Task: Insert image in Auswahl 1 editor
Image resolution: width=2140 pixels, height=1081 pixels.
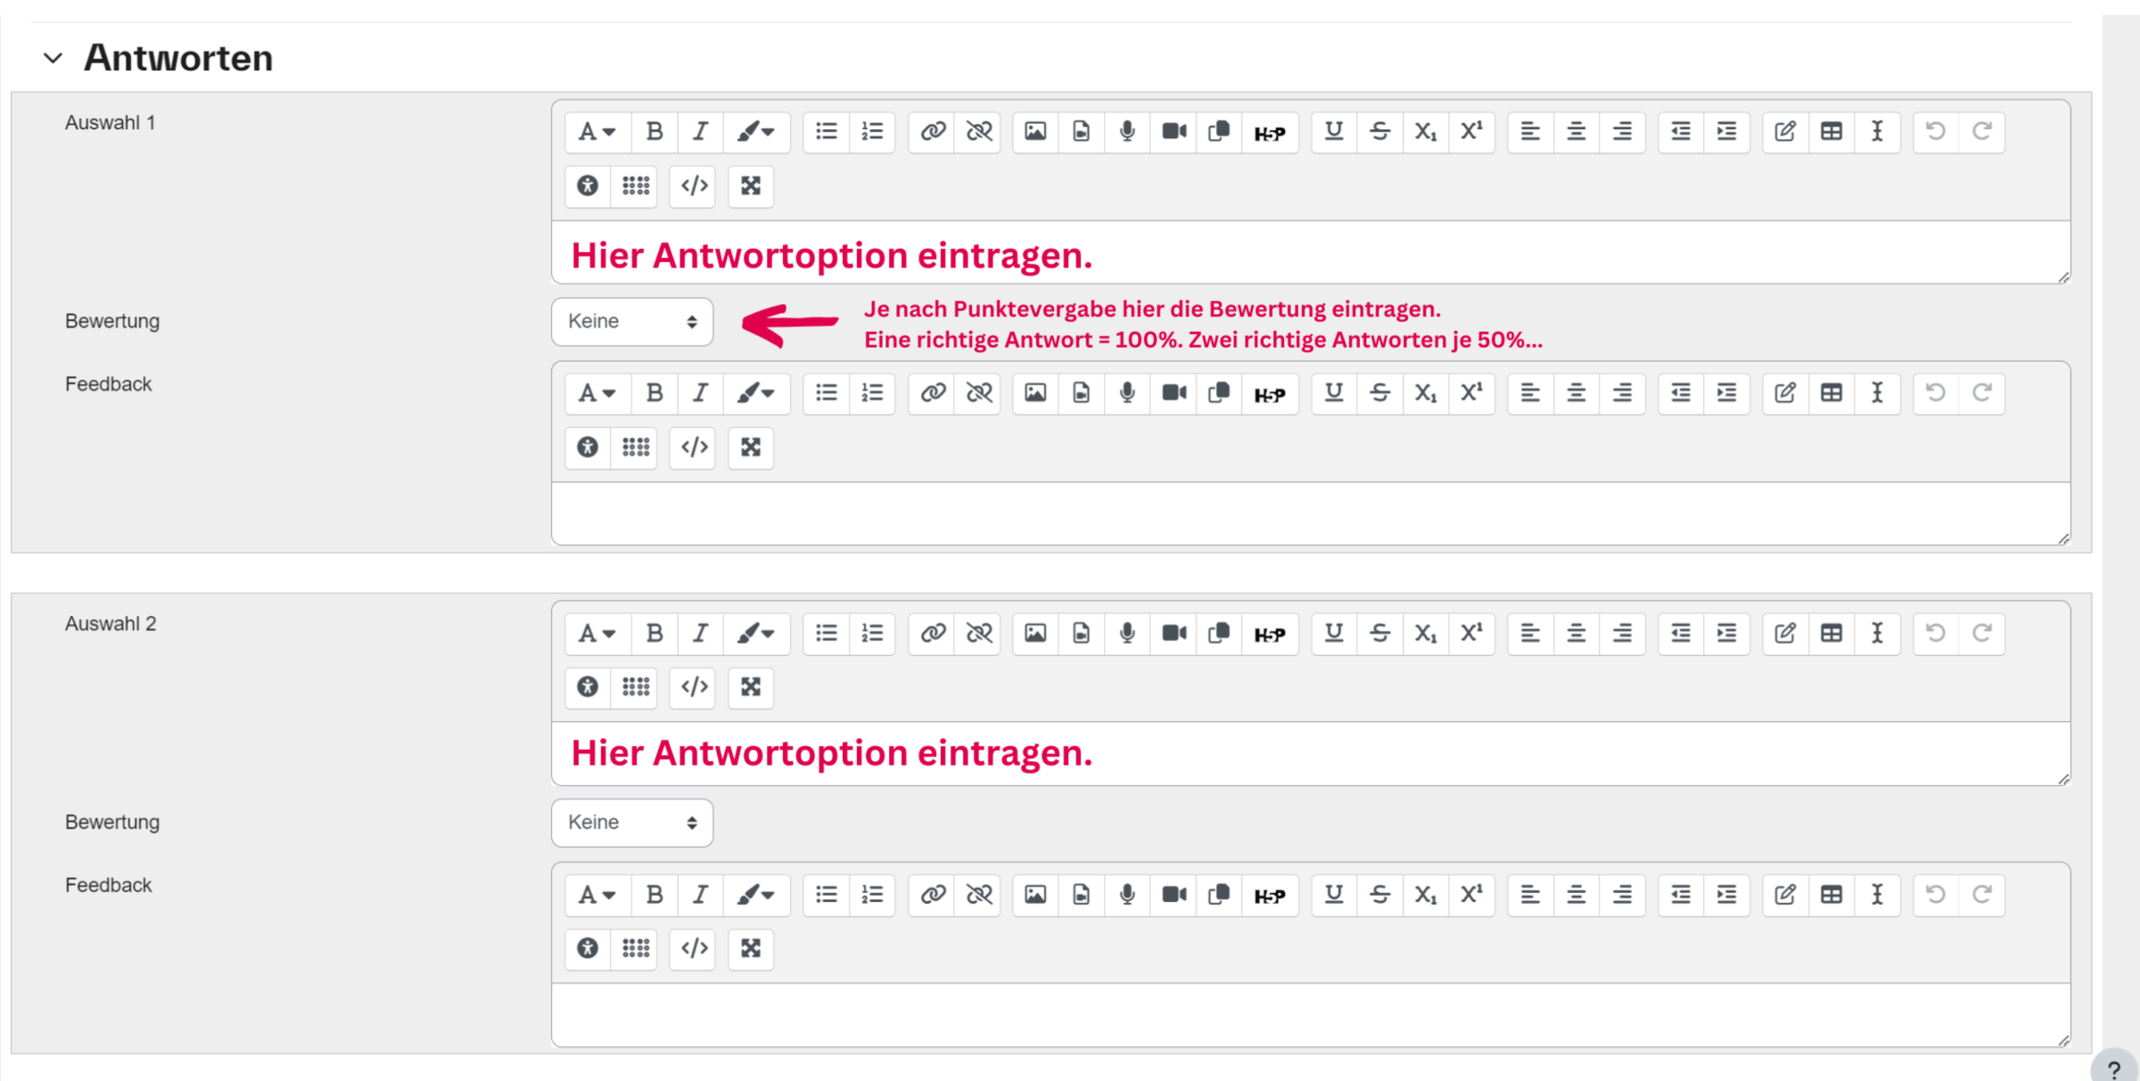Action: click(x=1035, y=131)
